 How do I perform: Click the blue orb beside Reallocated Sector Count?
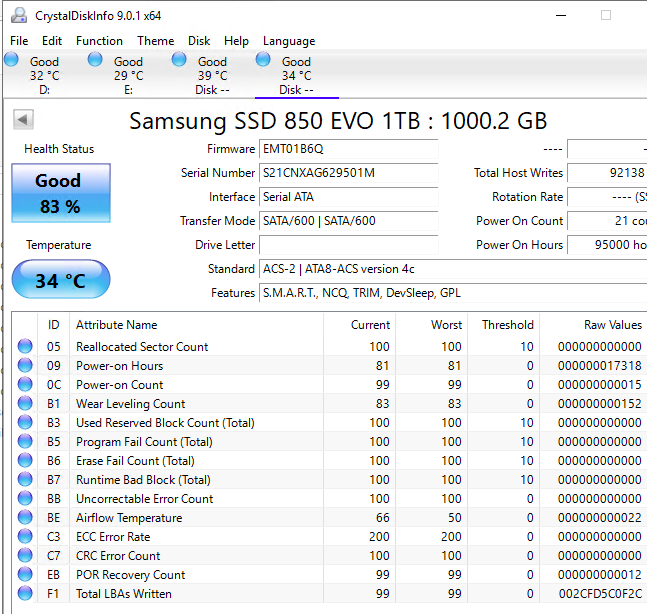pyautogui.click(x=25, y=347)
